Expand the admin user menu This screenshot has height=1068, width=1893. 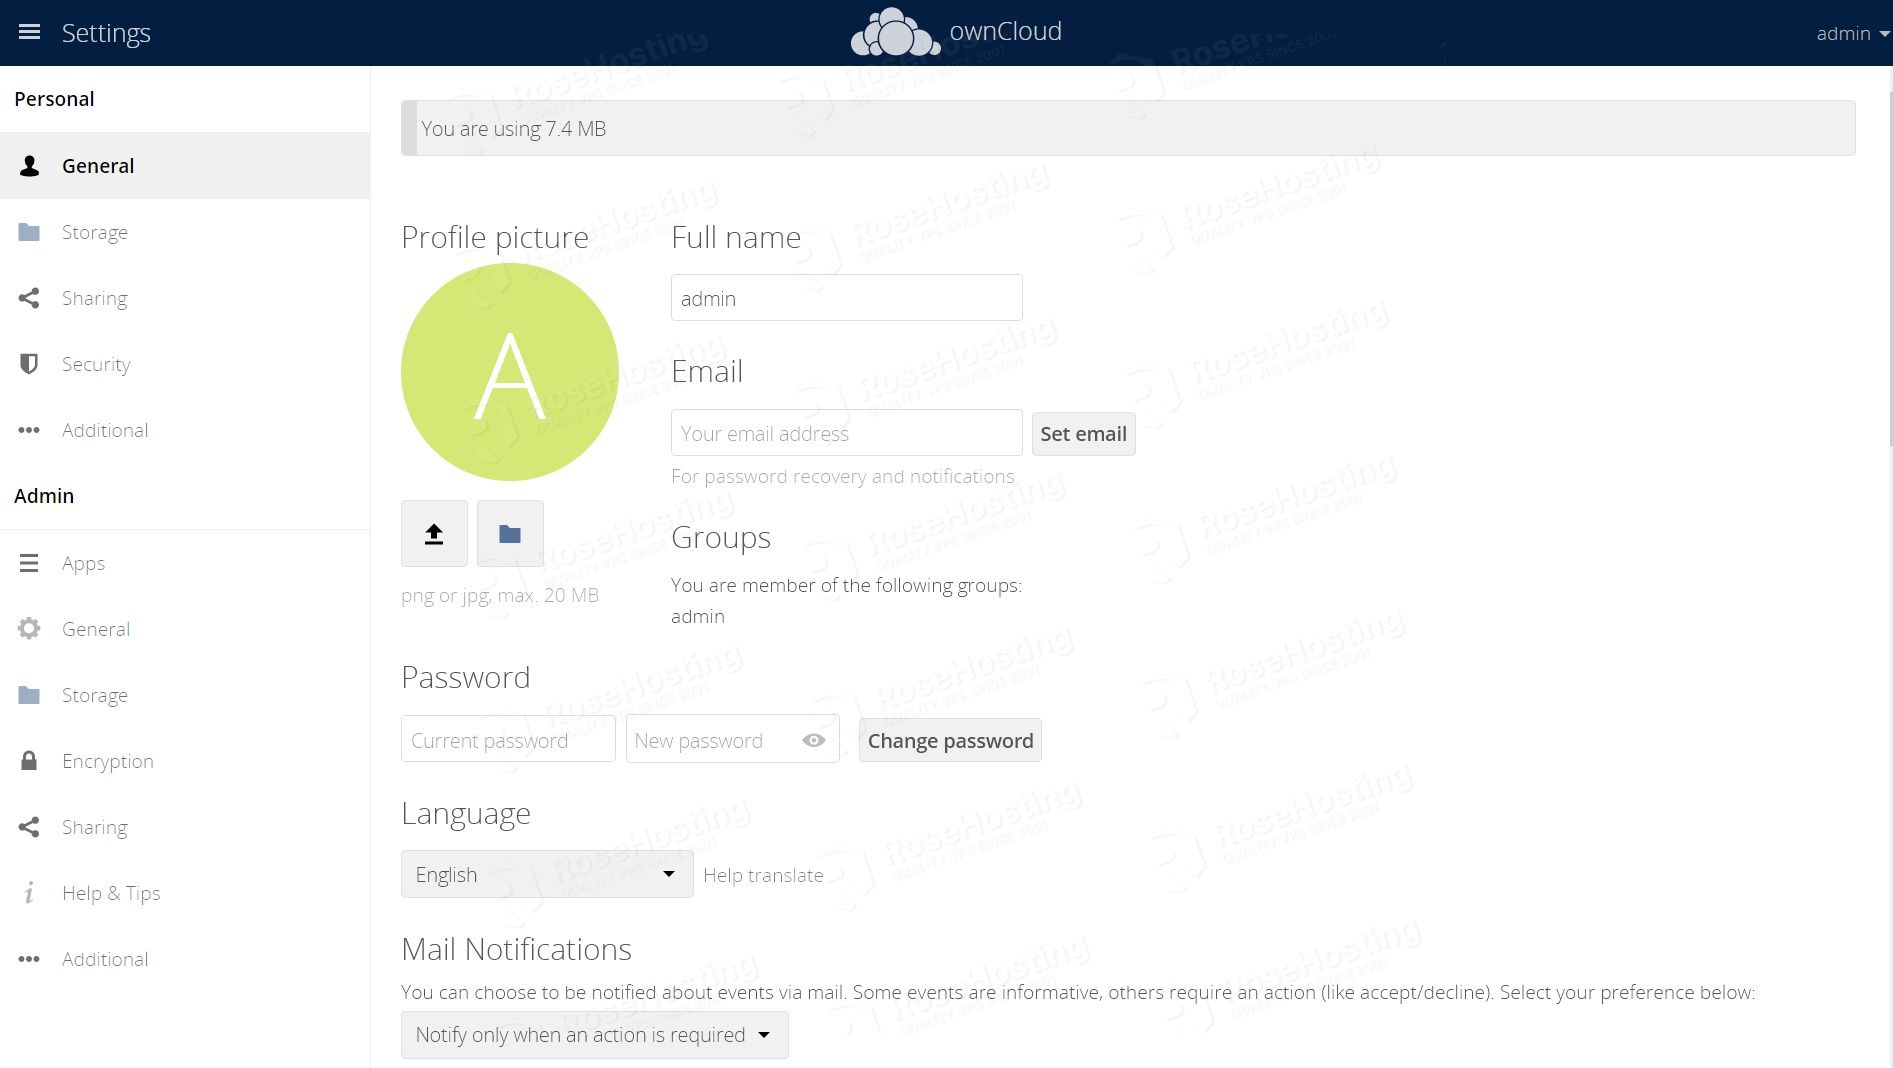[x=1851, y=33]
